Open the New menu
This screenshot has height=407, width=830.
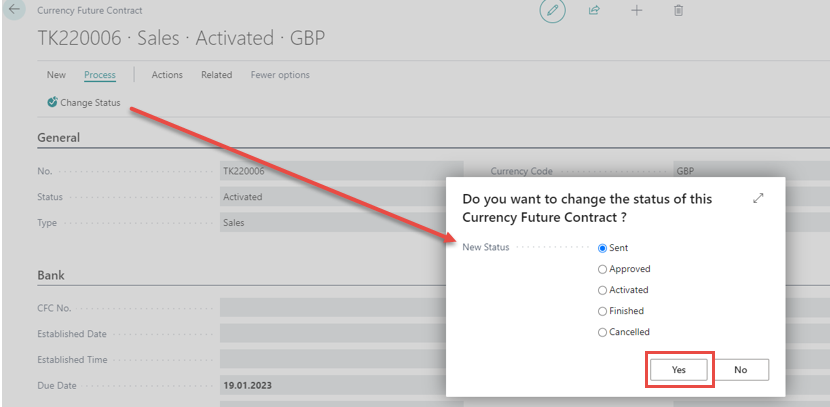[x=56, y=75]
